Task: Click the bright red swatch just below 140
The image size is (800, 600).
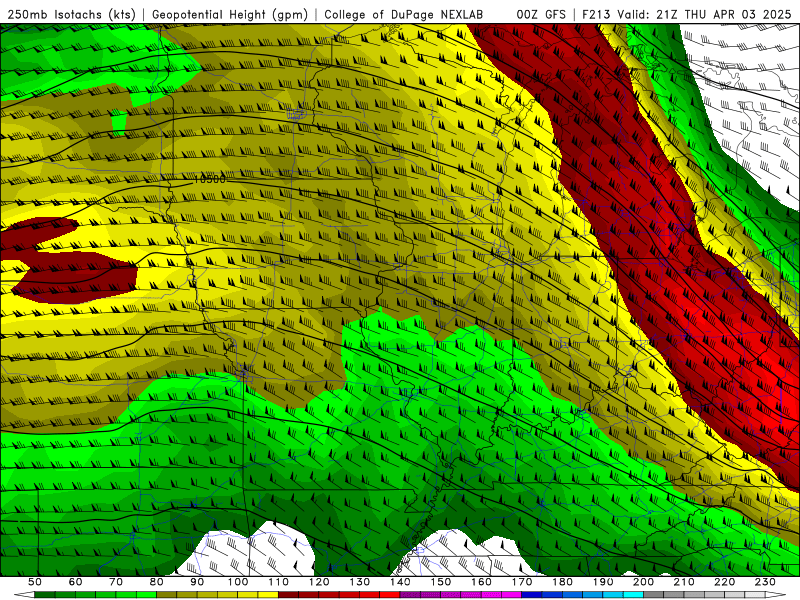Action: (390, 595)
